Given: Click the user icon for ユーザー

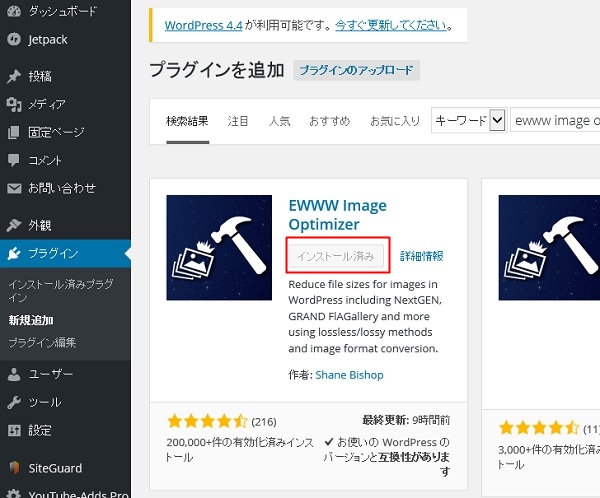Looking at the screenshot, I should [14, 374].
